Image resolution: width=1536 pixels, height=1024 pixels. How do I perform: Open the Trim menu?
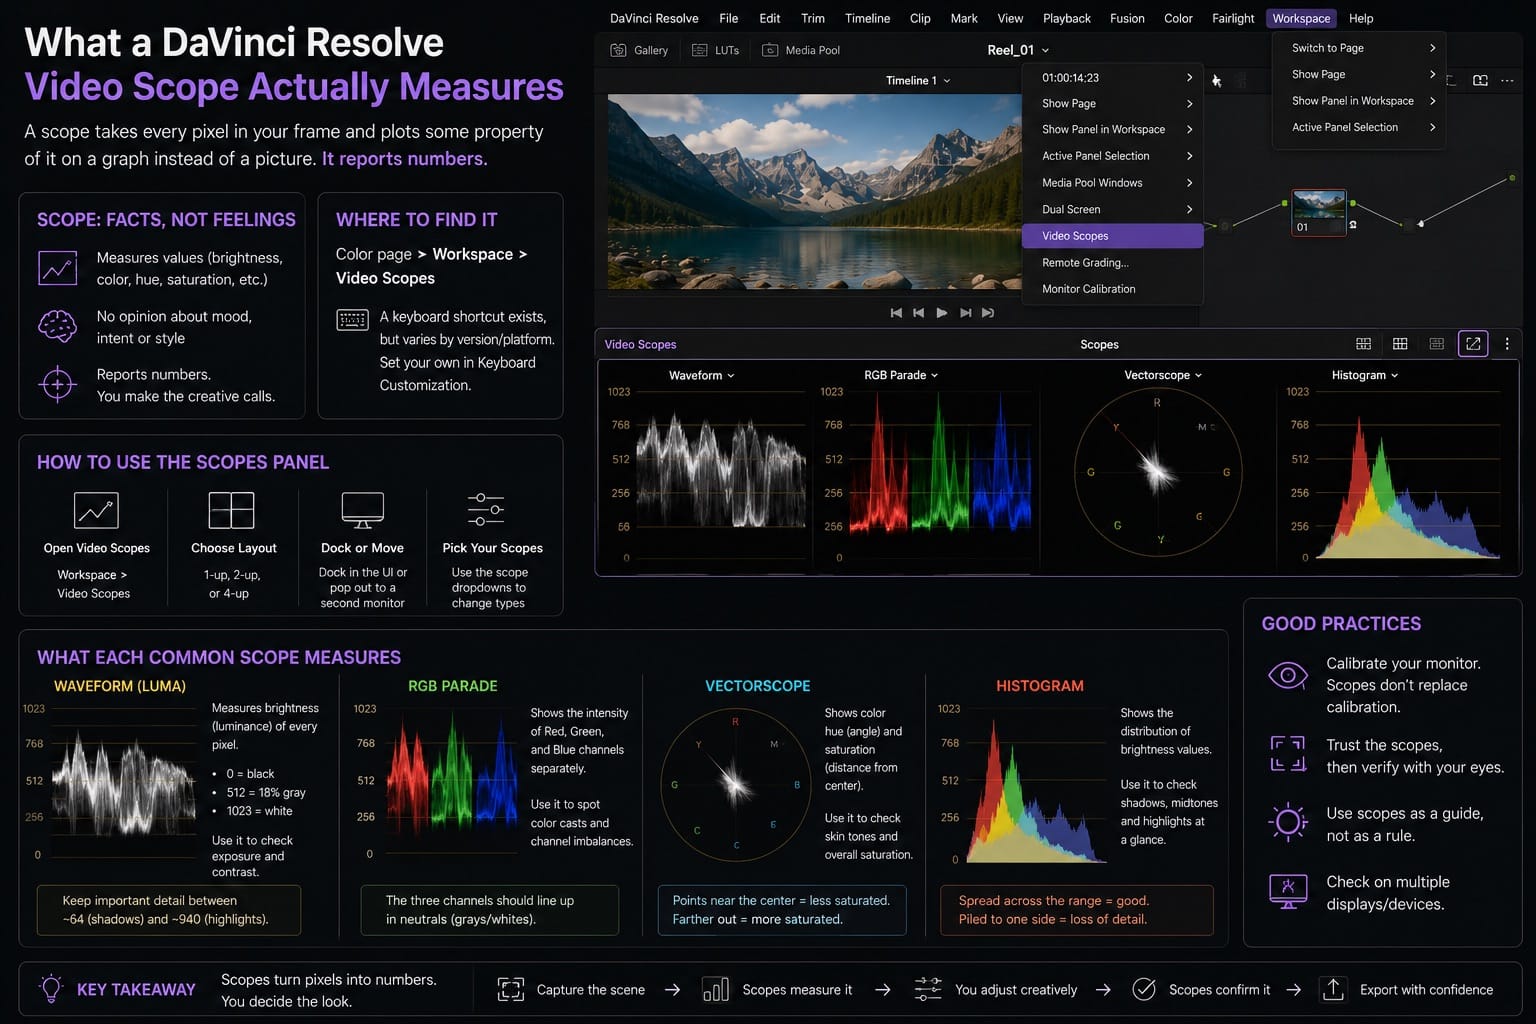(813, 18)
